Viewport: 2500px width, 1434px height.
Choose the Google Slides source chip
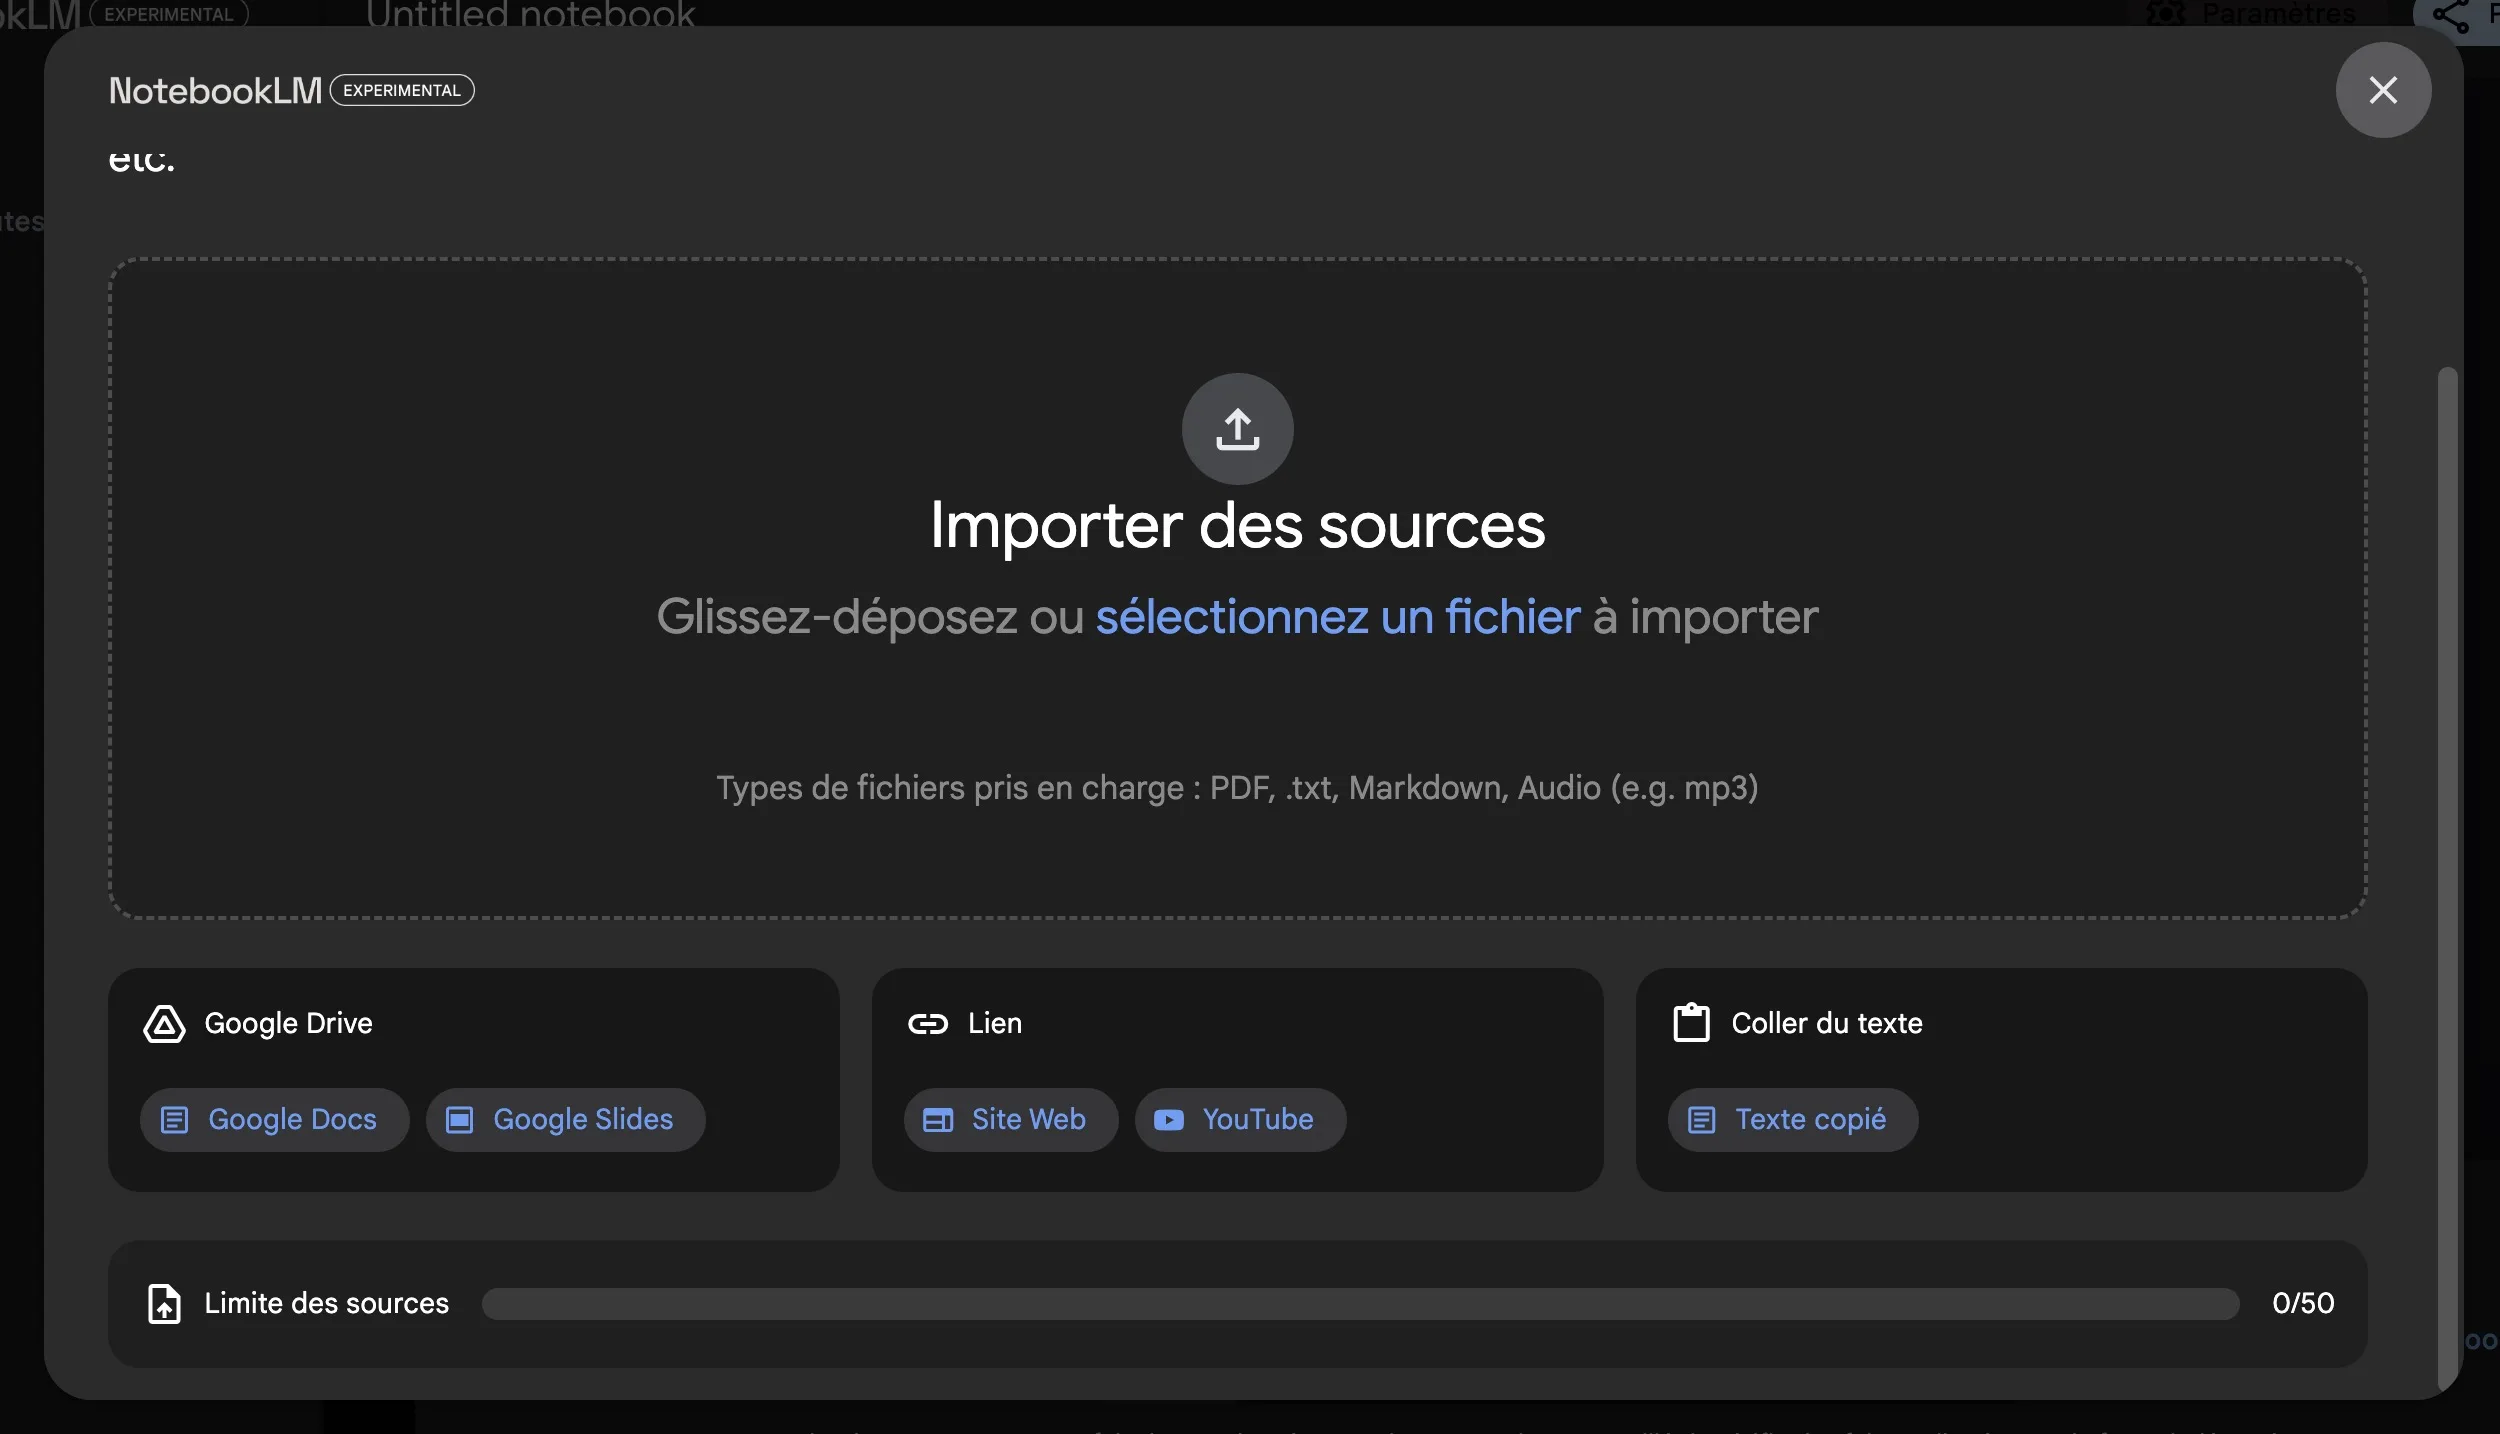(x=565, y=1119)
